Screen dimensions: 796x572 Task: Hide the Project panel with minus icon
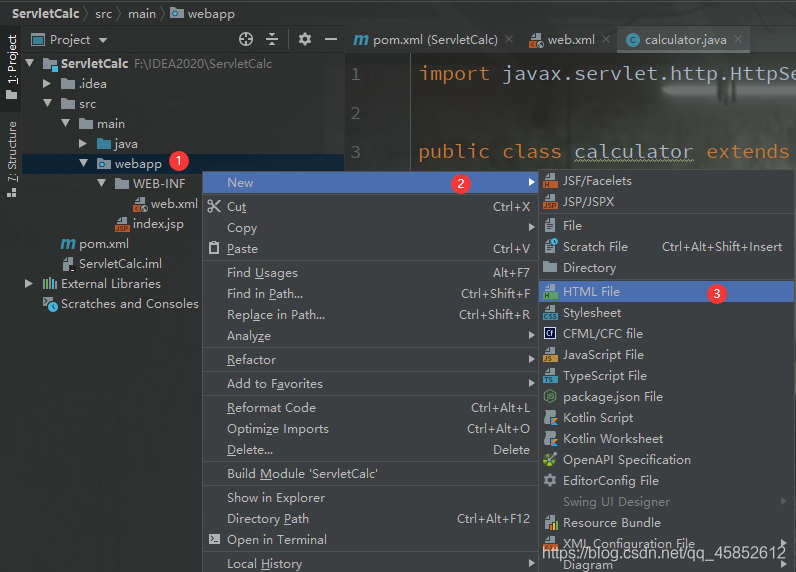click(331, 39)
